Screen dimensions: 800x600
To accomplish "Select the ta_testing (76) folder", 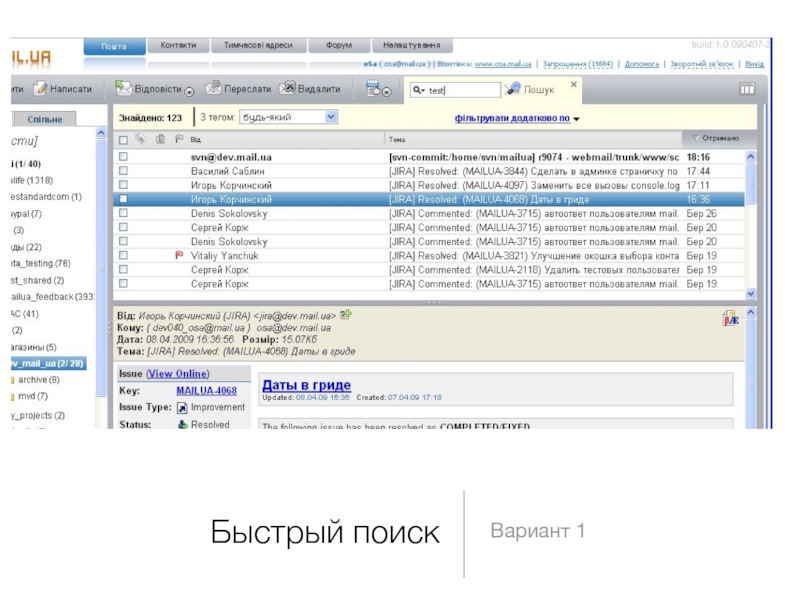I will 41,263.
